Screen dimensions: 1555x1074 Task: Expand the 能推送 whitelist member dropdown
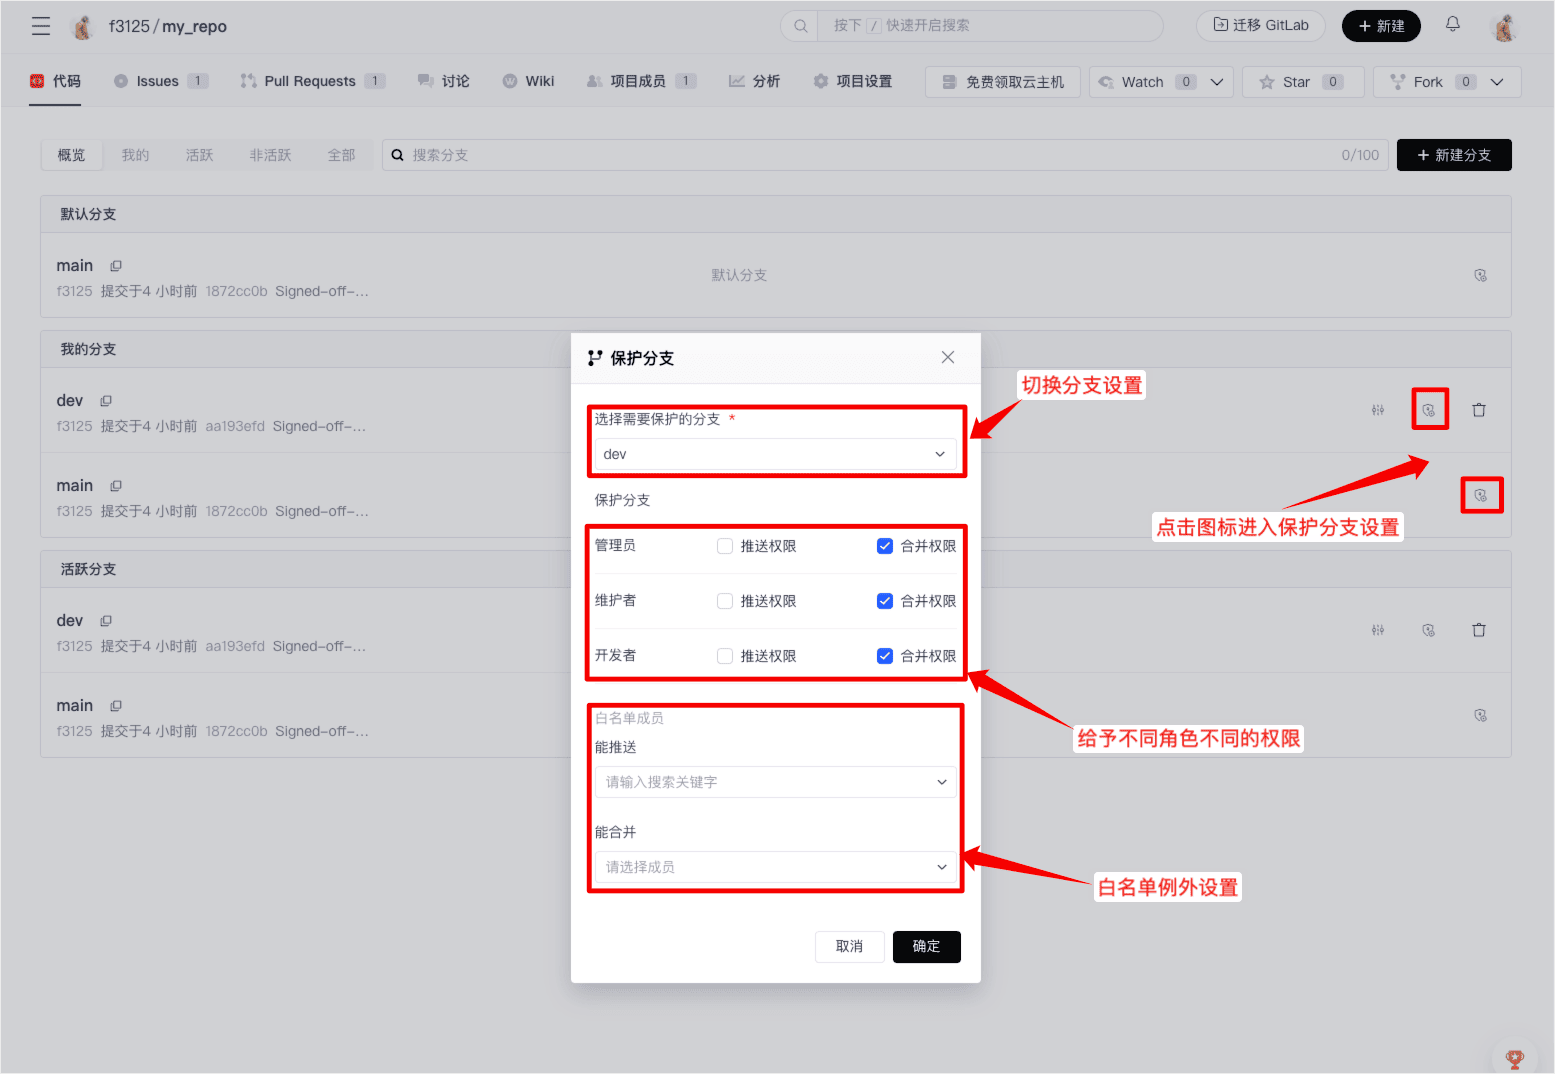(x=775, y=782)
